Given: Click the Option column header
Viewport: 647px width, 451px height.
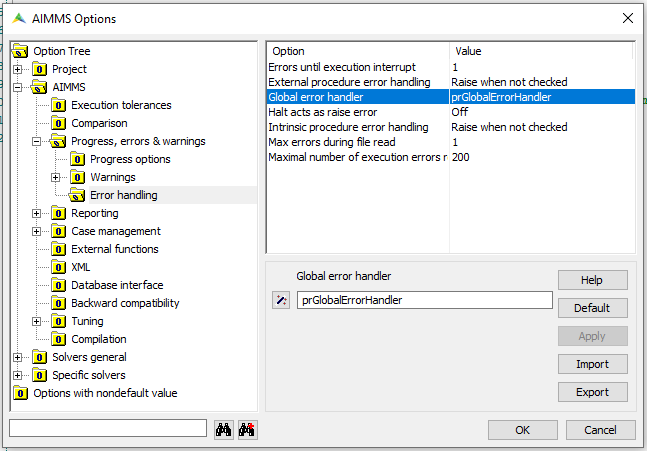Looking at the screenshot, I should (358, 51).
